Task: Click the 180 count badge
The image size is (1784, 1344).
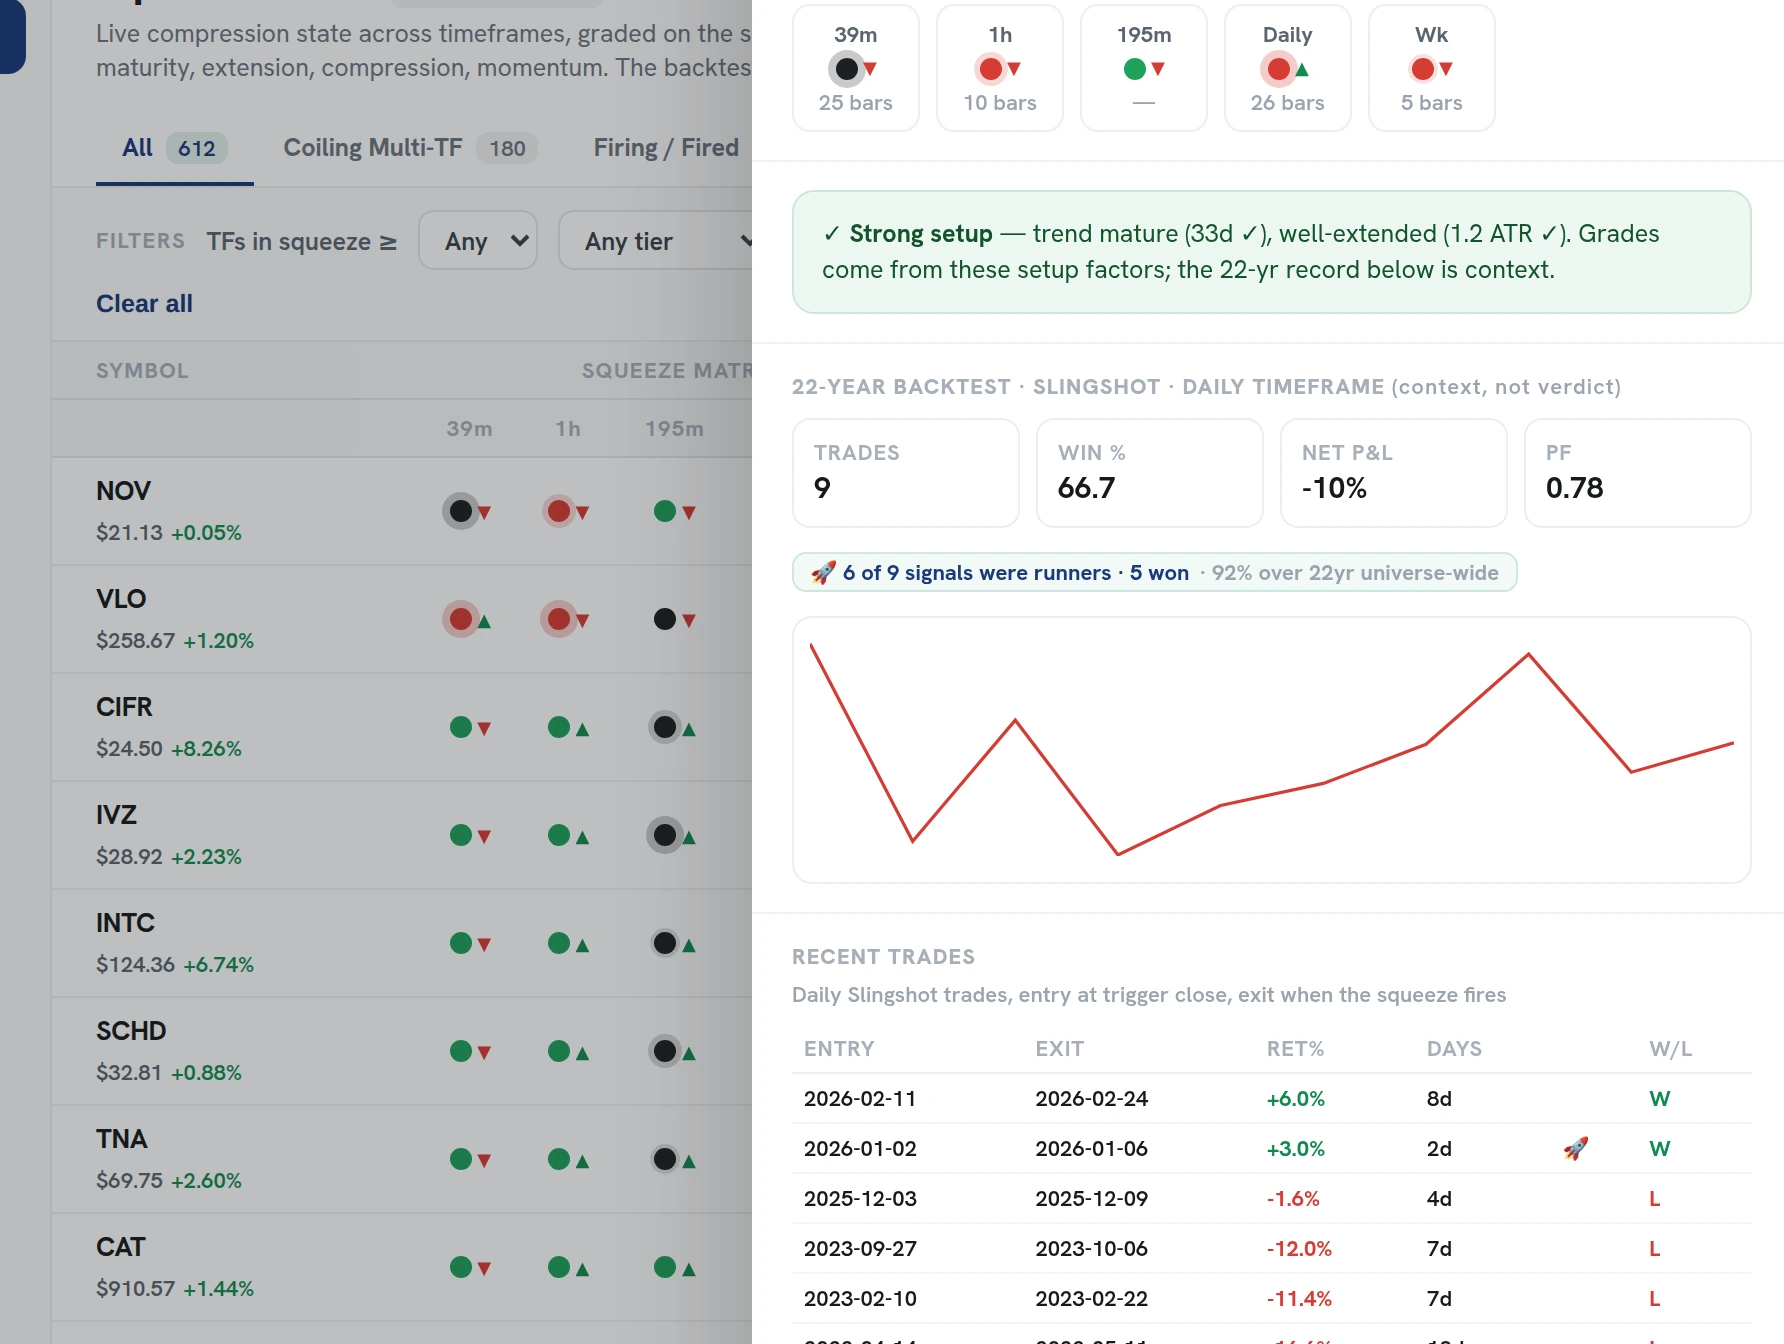Action: [x=507, y=148]
